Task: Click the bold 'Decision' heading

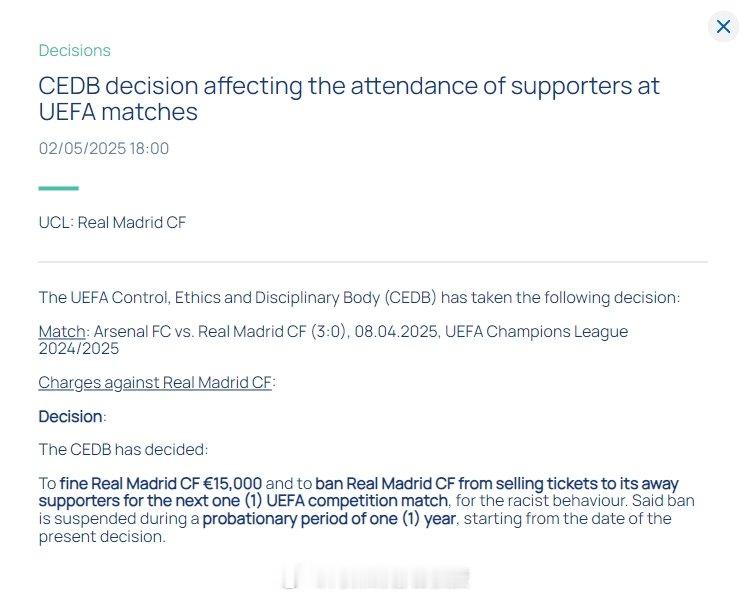Action: (70, 417)
